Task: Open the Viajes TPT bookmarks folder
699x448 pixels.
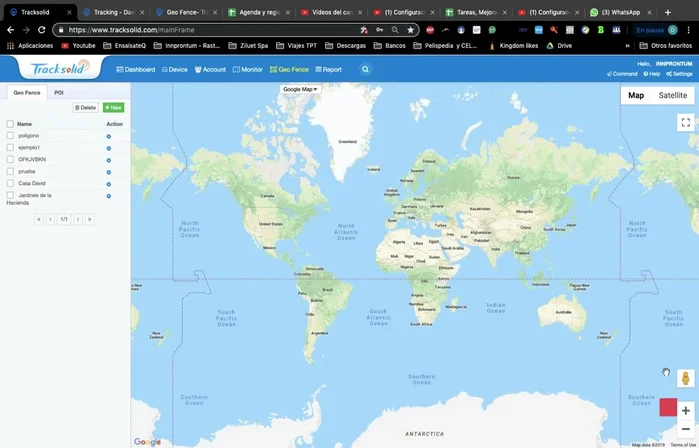Action: tap(297, 45)
